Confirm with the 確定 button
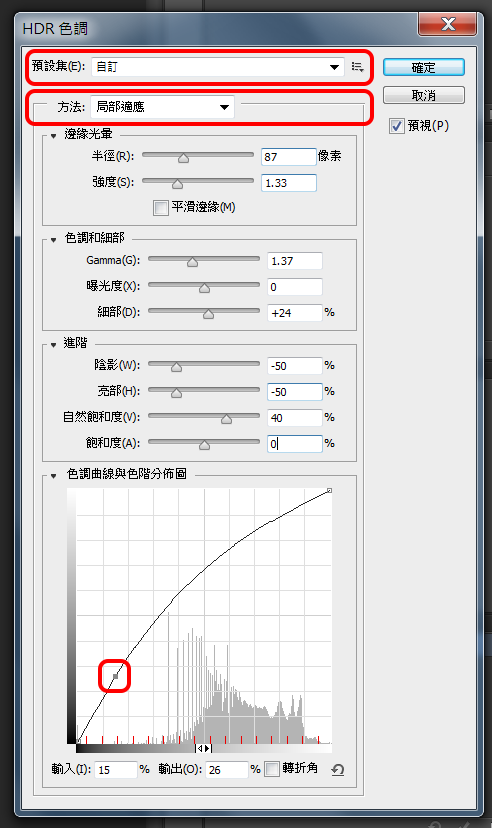This screenshot has width=492, height=828. pyautogui.click(x=424, y=68)
